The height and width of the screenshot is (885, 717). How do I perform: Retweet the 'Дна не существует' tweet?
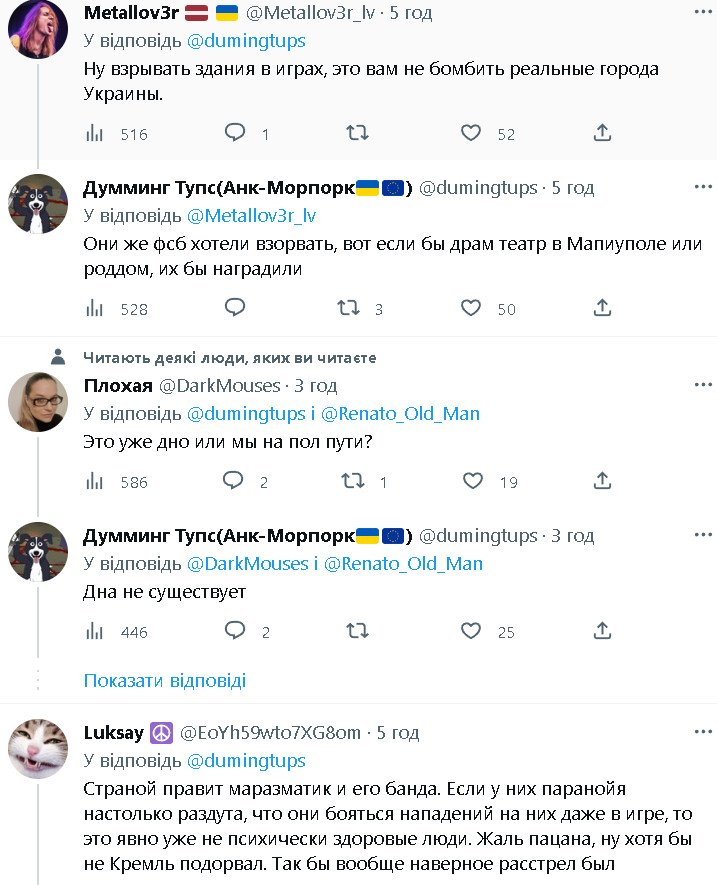[x=356, y=631]
